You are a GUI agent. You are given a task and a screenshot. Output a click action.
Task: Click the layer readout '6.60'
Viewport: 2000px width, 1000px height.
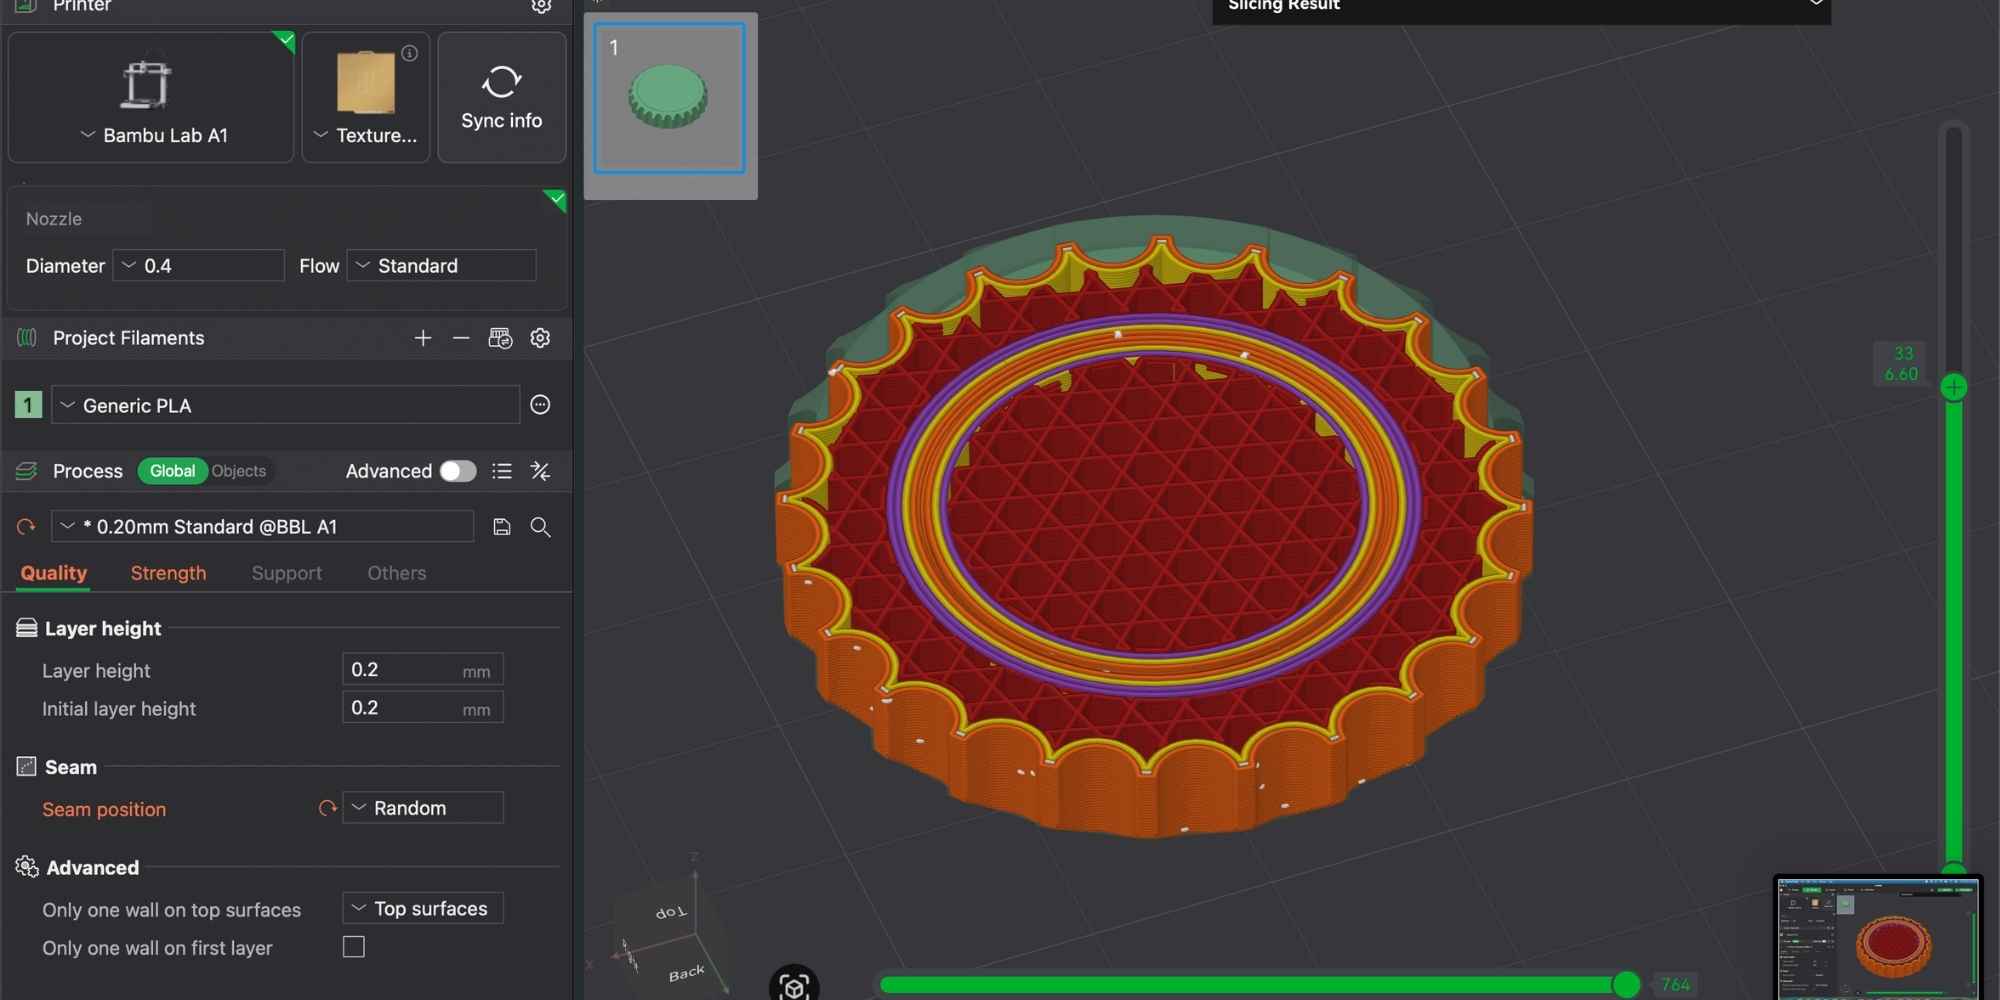tap(1901, 375)
